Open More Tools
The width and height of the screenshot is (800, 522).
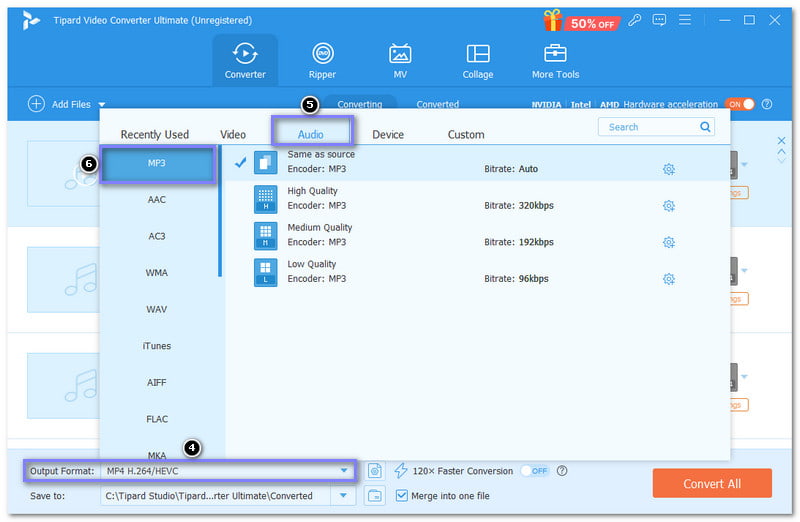(555, 60)
